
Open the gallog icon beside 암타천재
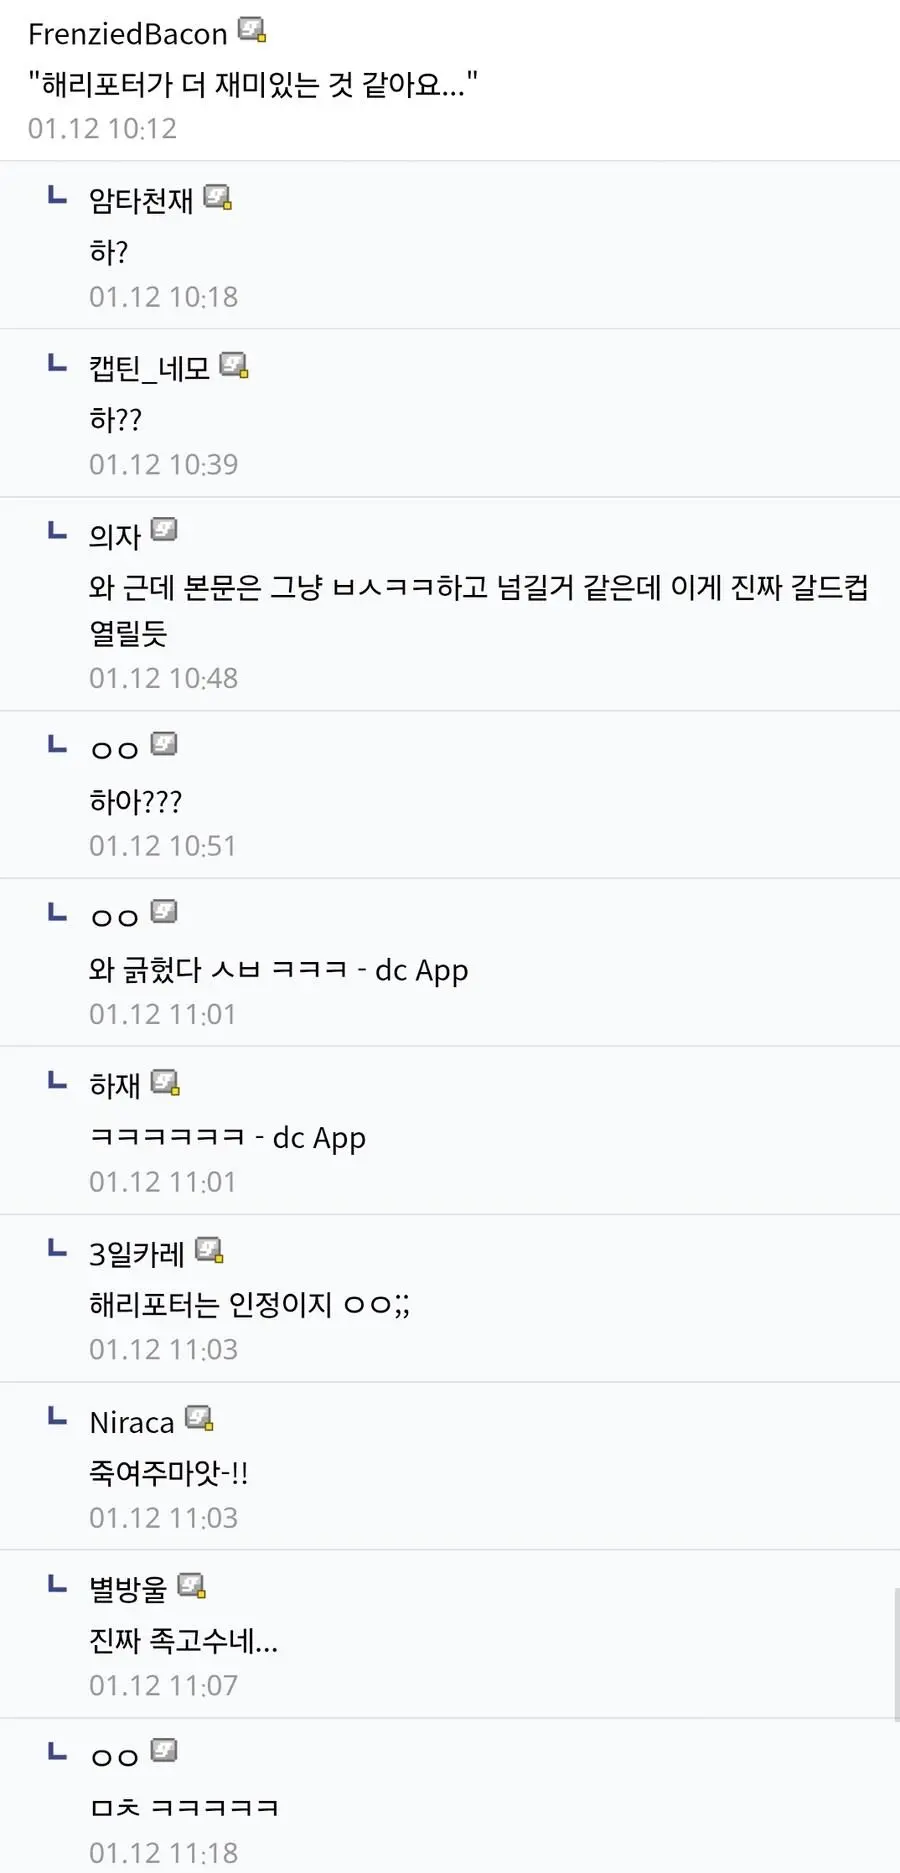point(218,198)
